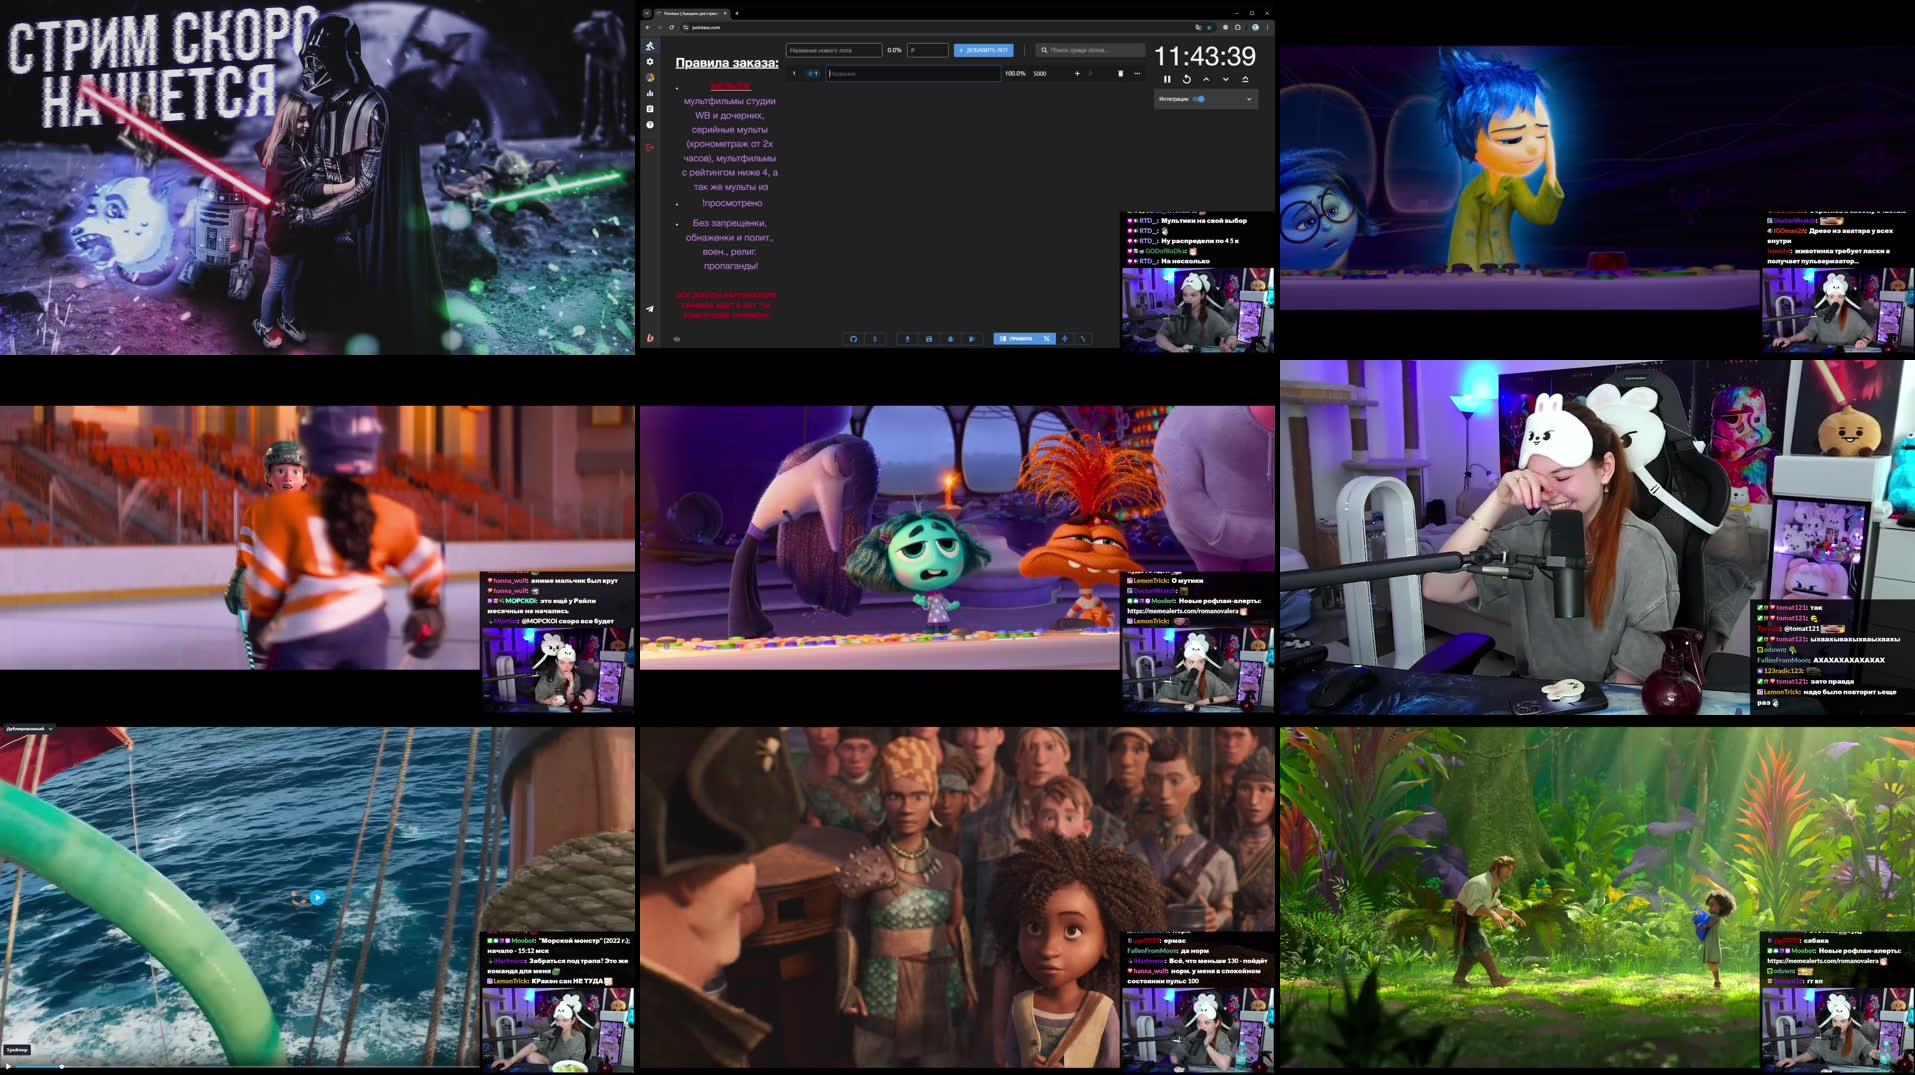Click the Star Wars stream-starting thumbnail

[x=317, y=177]
